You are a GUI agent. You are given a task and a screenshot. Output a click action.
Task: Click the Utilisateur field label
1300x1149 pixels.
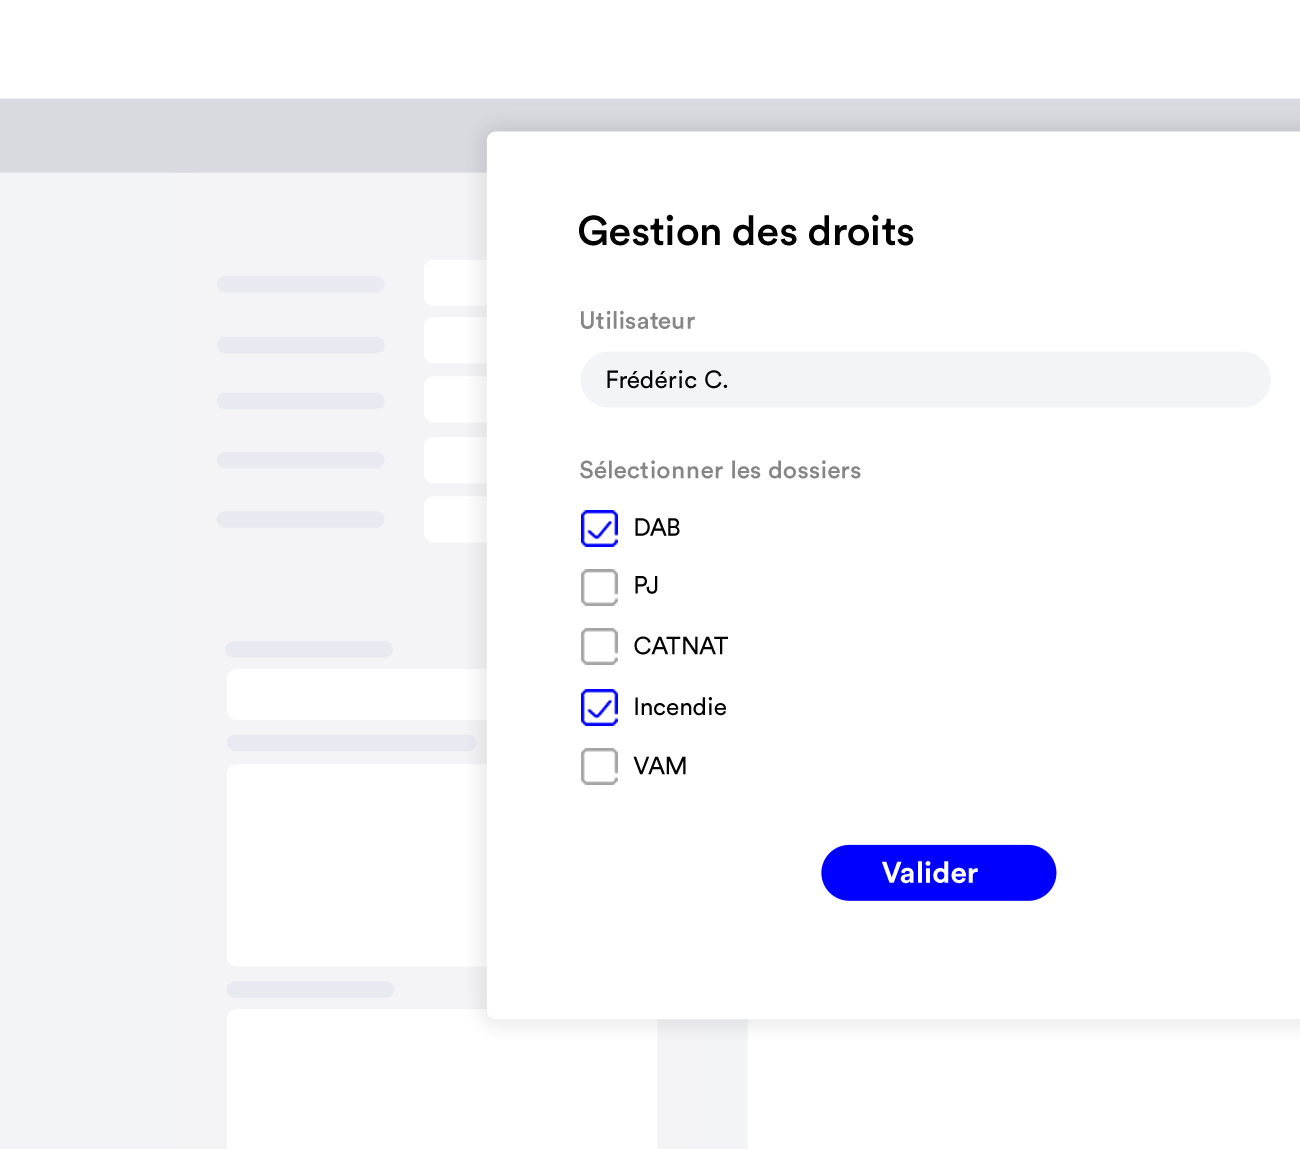tap(637, 321)
